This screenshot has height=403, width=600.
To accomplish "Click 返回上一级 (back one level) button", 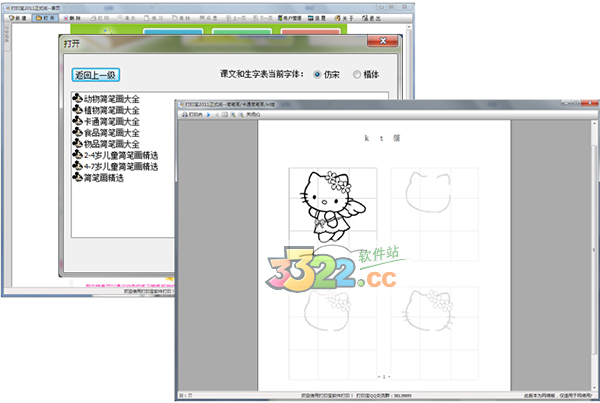I will pos(96,75).
